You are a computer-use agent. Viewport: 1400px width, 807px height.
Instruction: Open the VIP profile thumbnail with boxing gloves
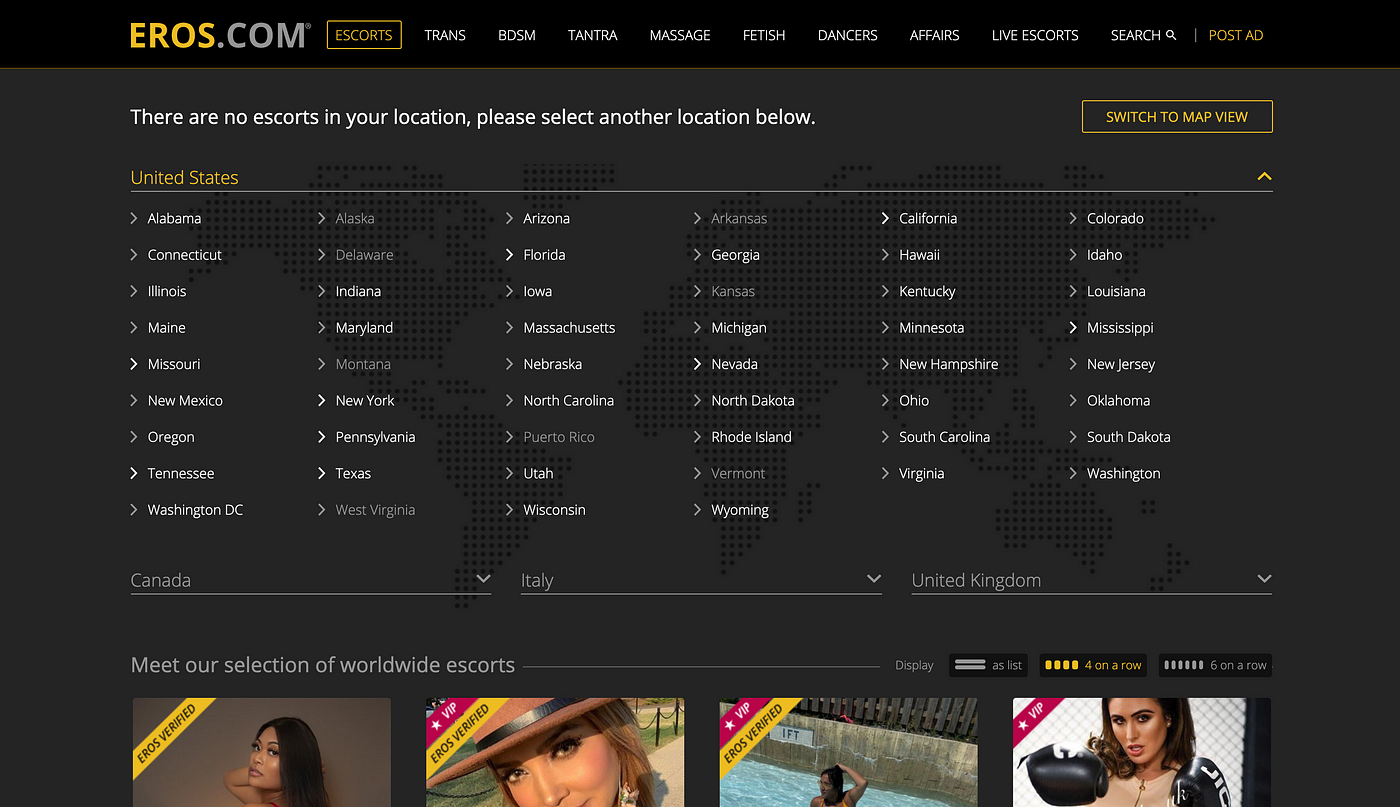click(x=1142, y=752)
